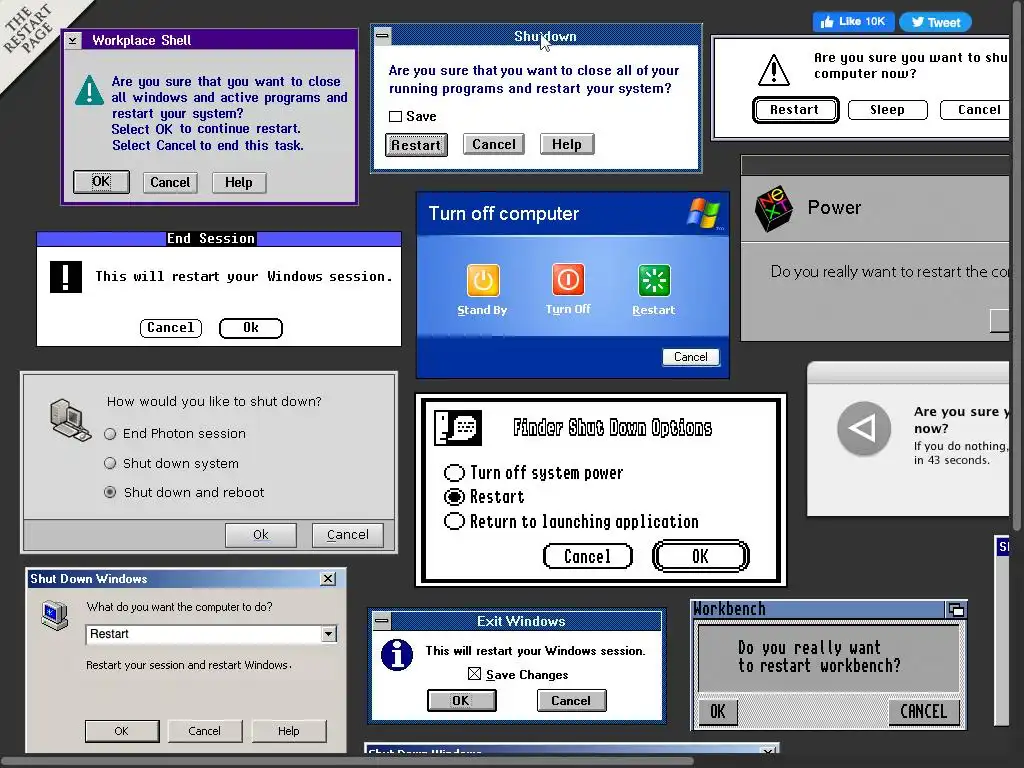
Task: Click the warning triangle in the Mac restart dialog
Action: tap(774, 70)
